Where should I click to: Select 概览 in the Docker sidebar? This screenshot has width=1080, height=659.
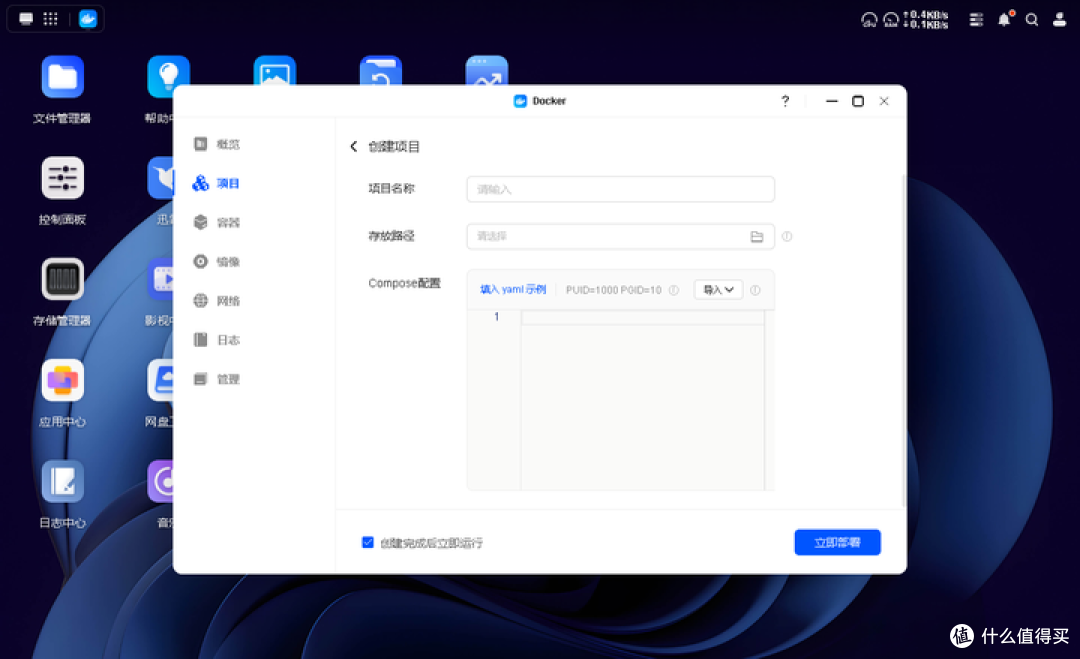click(x=218, y=144)
